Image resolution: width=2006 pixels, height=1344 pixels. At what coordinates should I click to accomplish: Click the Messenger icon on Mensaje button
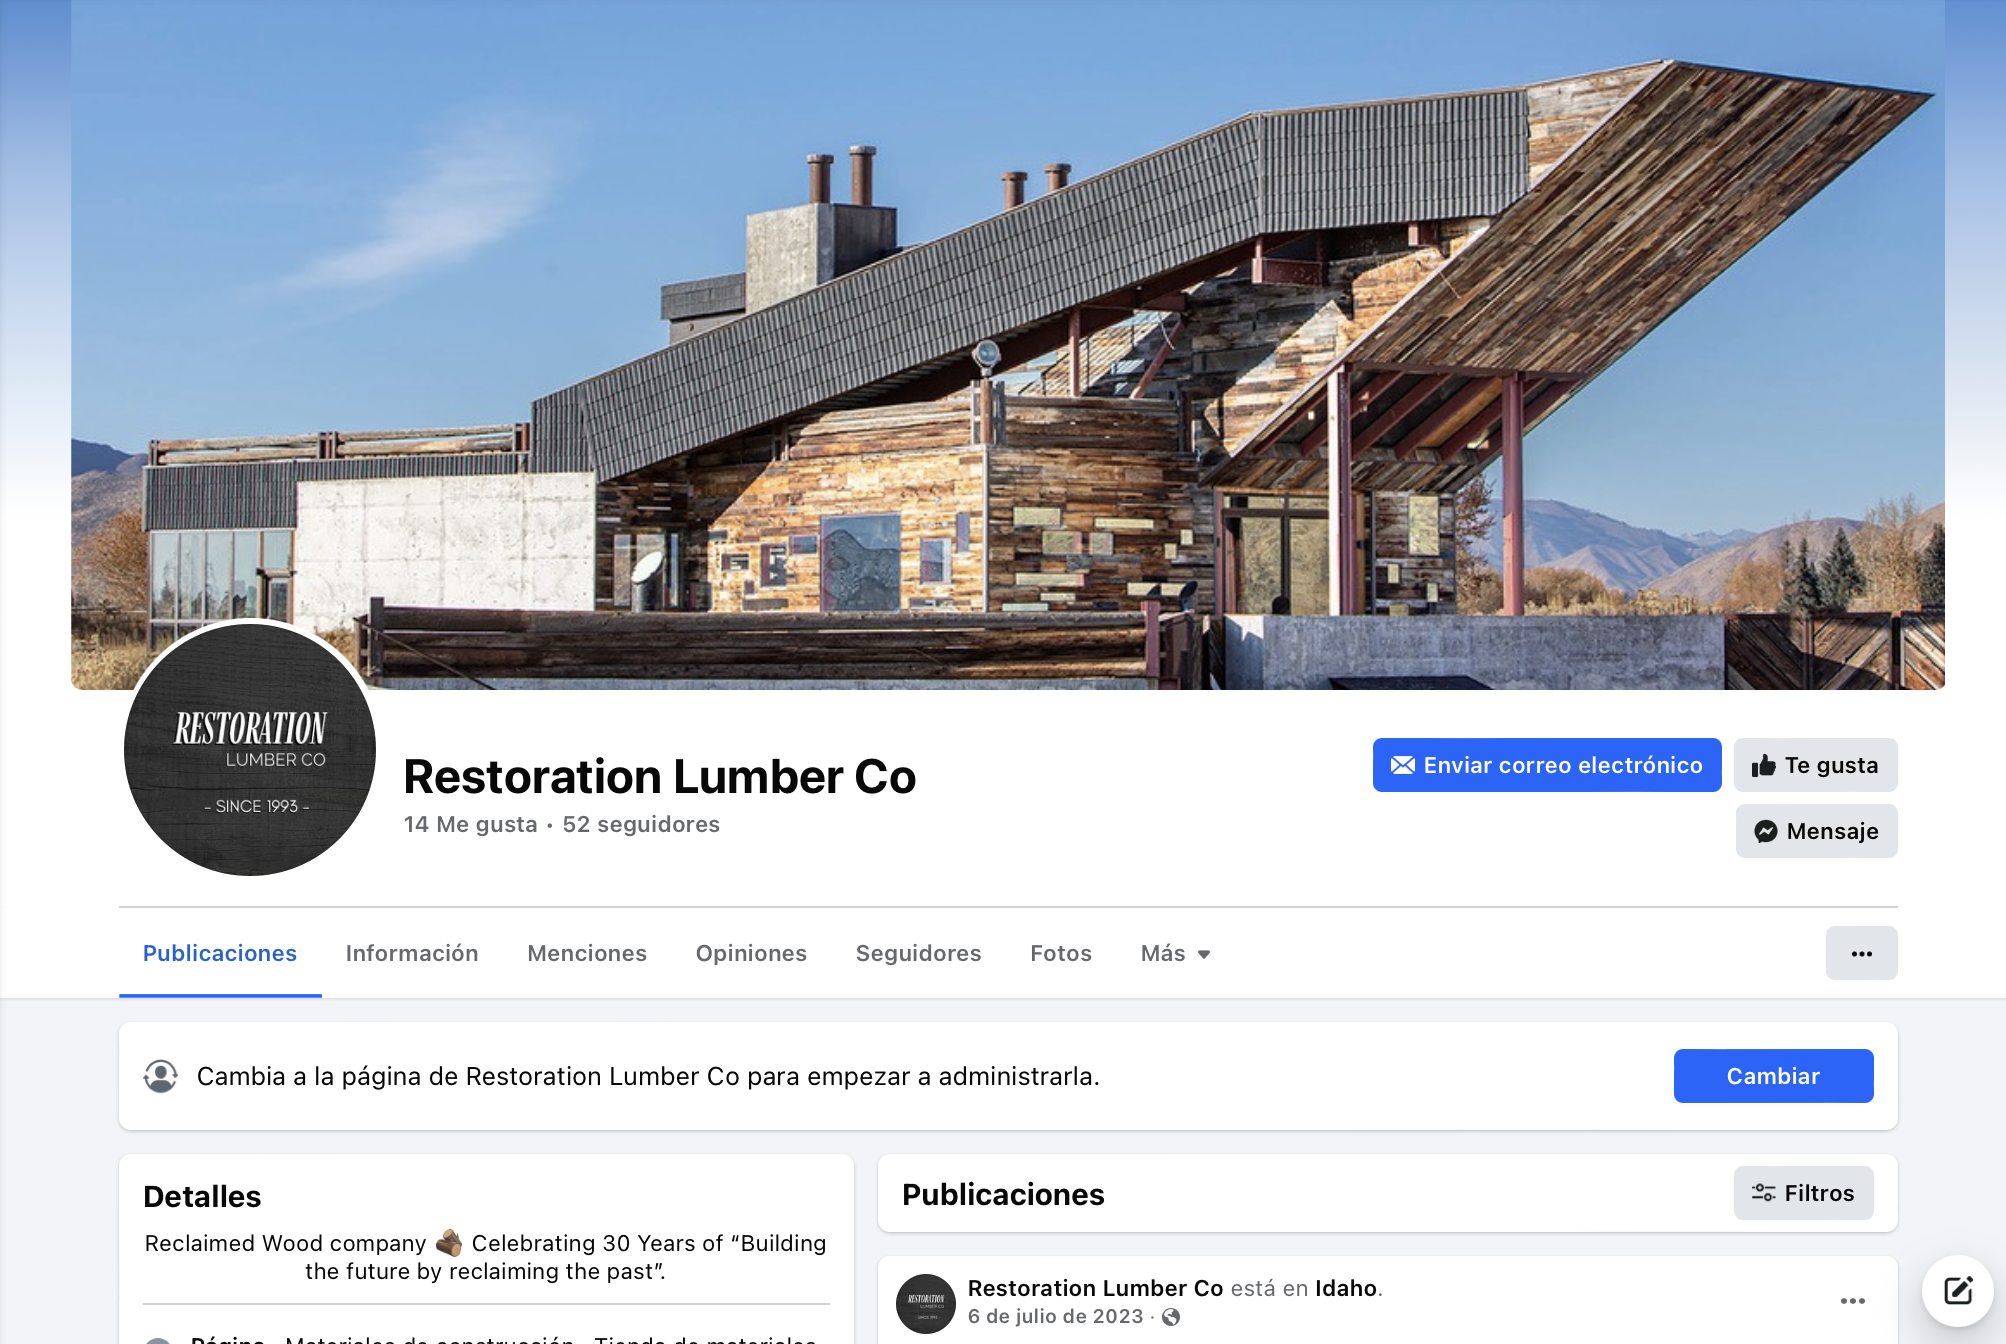[x=1766, y=832]
